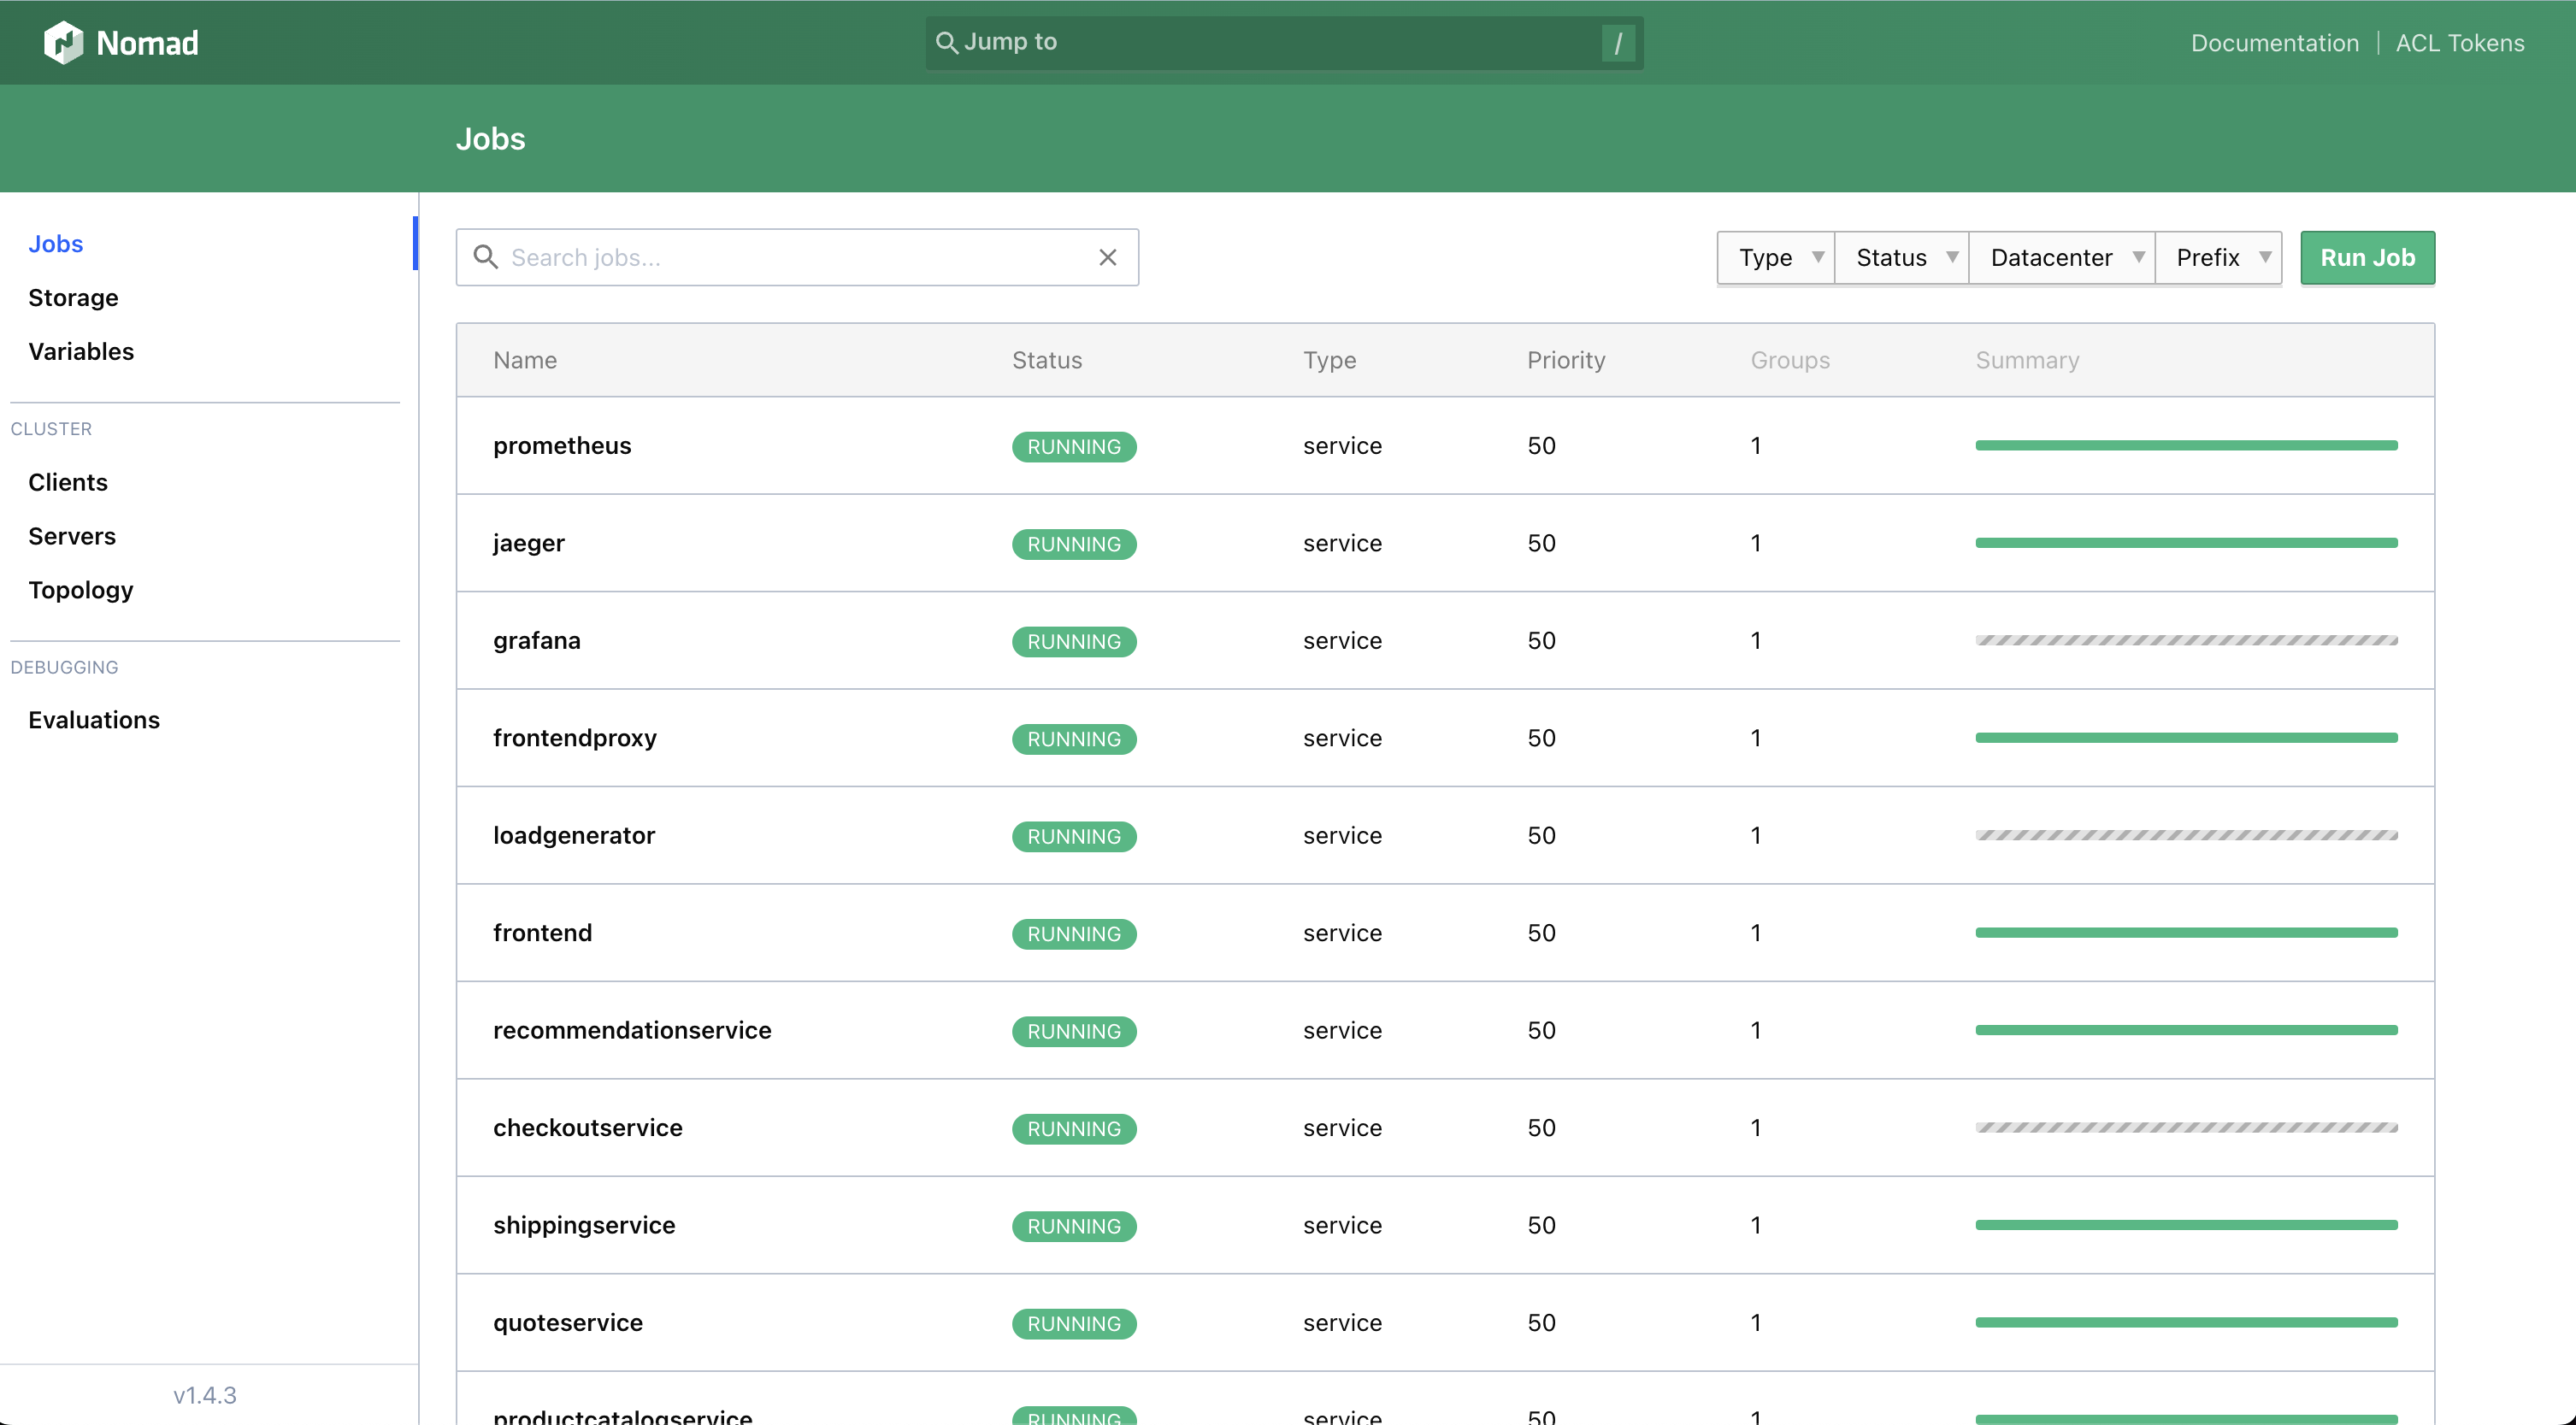Click the clear search icon

pos(1107,256)
